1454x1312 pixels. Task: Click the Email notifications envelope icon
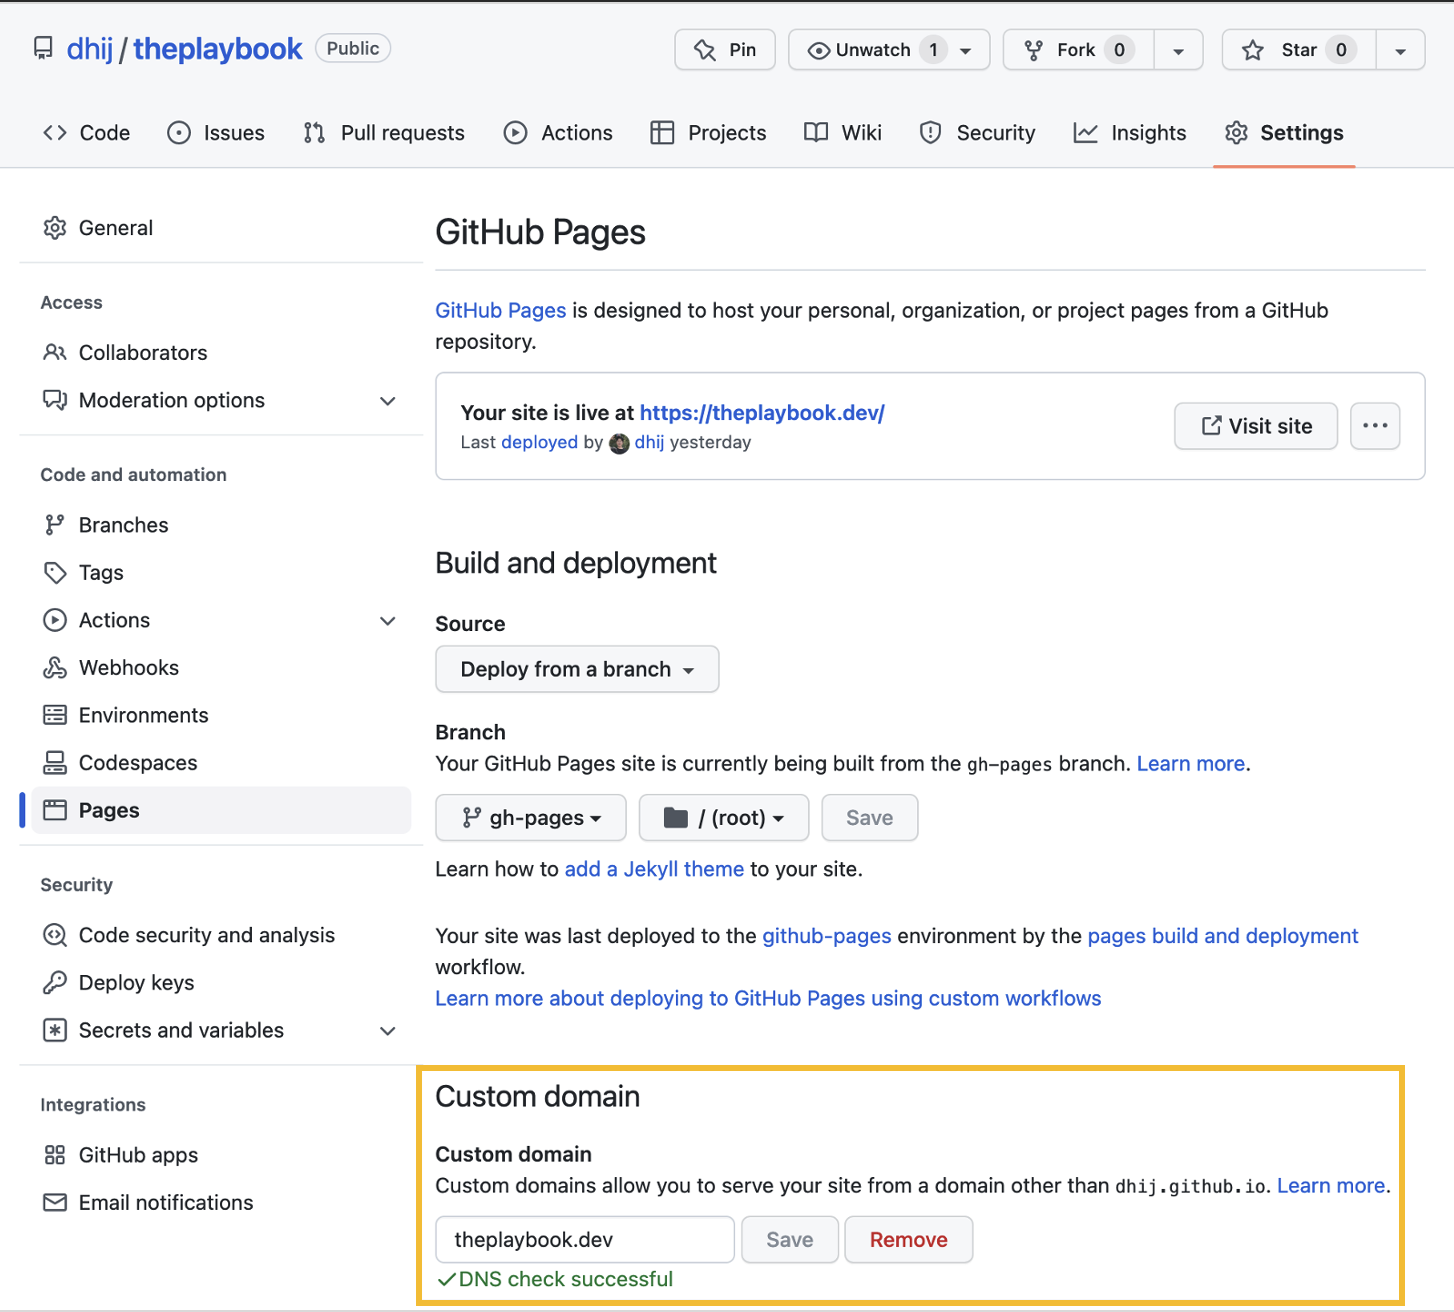[55, 1202]
